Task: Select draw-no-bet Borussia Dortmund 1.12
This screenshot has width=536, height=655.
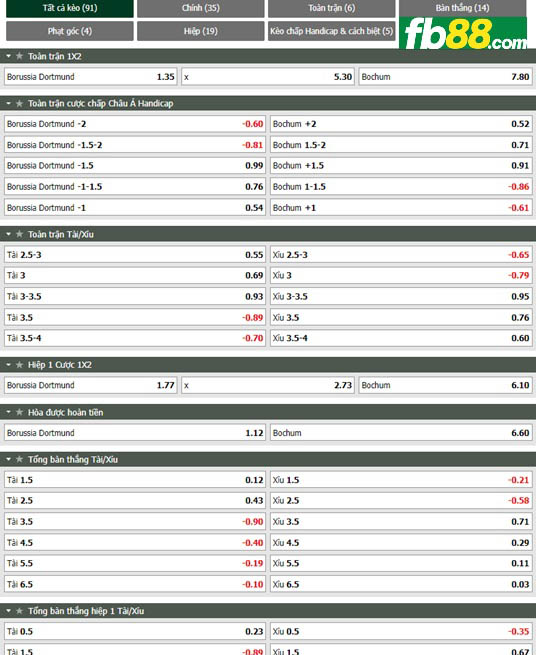Action: [135, 433]
